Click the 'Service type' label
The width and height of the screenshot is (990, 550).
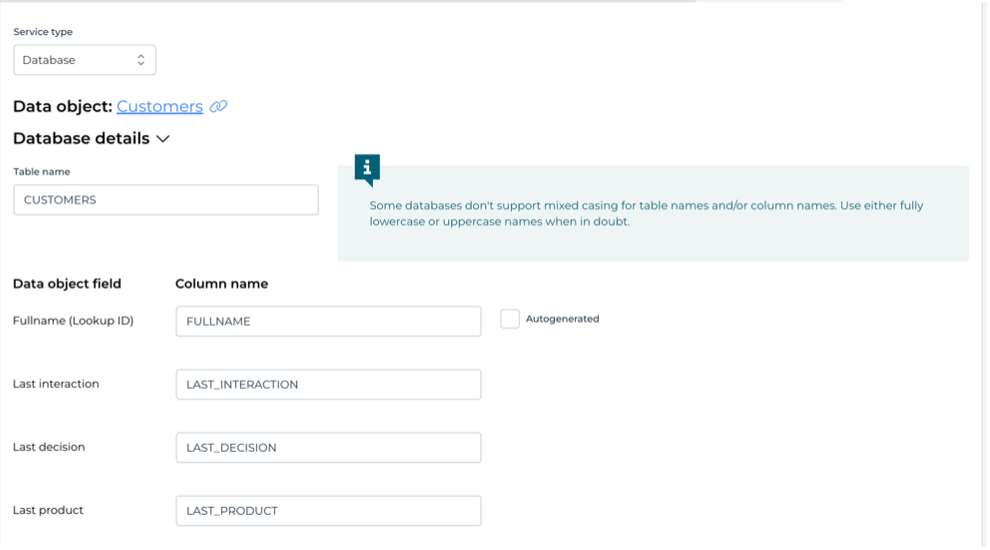tap(43, 32)
